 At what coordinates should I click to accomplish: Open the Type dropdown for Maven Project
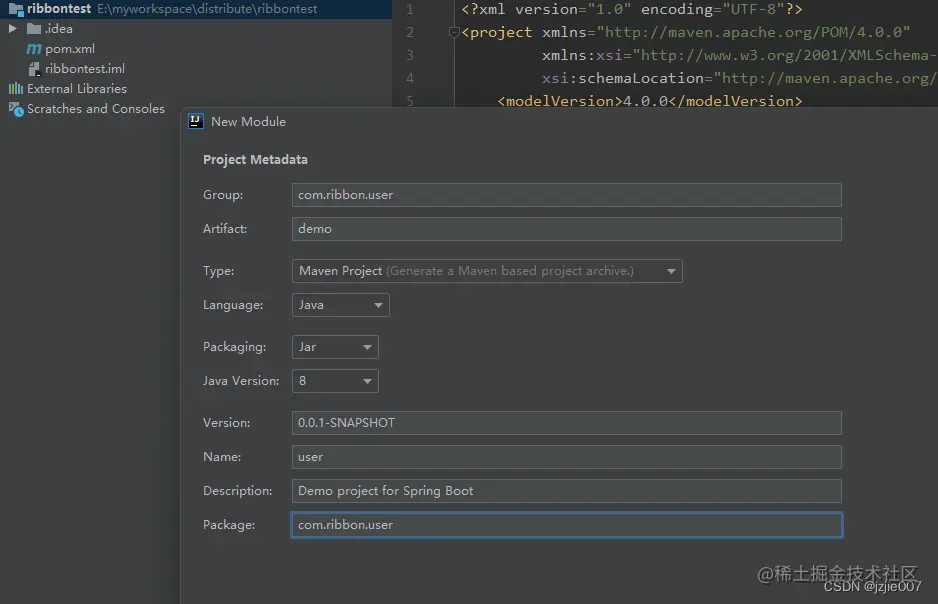coord(487,271)
